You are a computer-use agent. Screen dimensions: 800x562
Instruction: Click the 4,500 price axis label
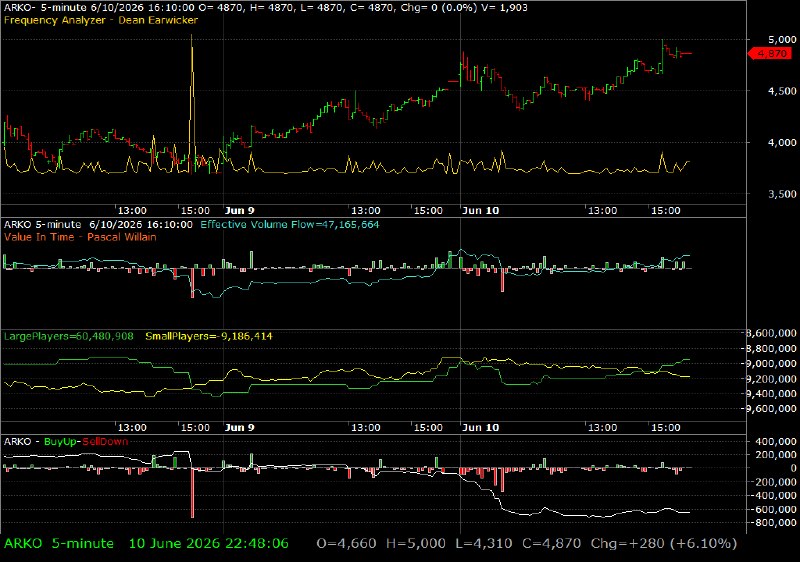pos(782,91)
